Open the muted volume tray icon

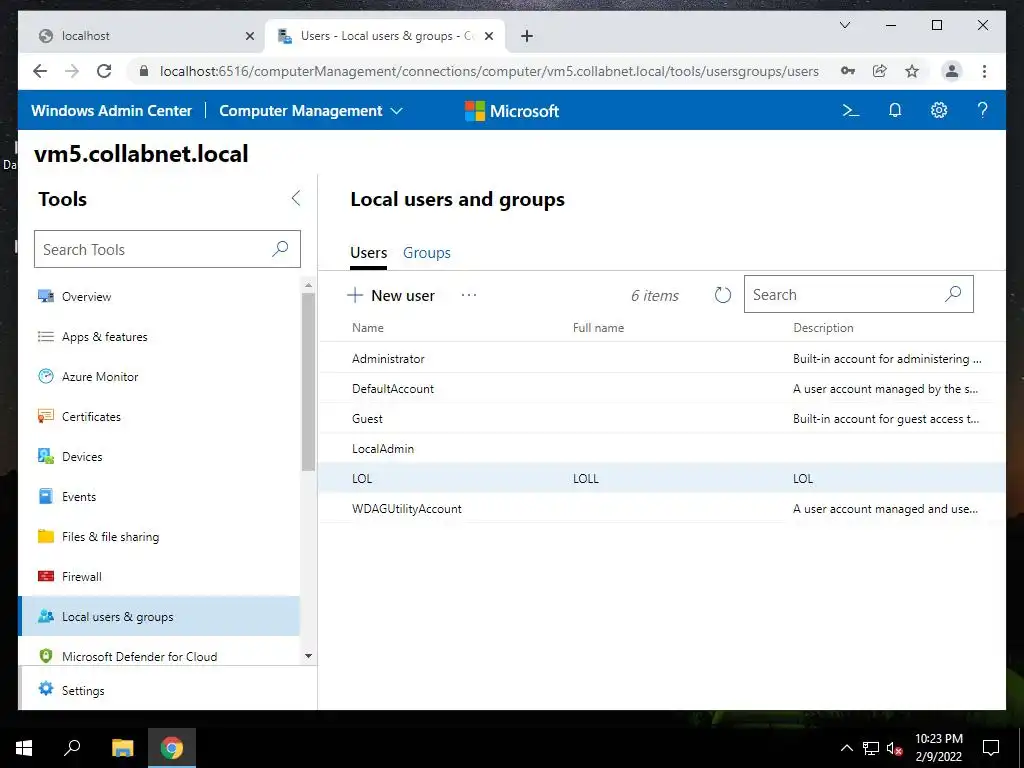click(894, 748)
